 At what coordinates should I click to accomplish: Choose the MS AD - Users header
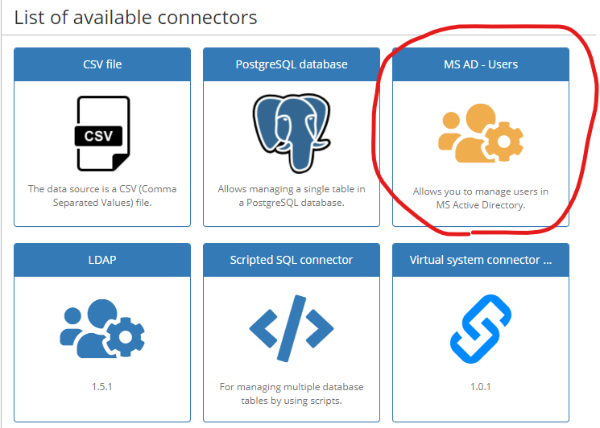(481, 64)
